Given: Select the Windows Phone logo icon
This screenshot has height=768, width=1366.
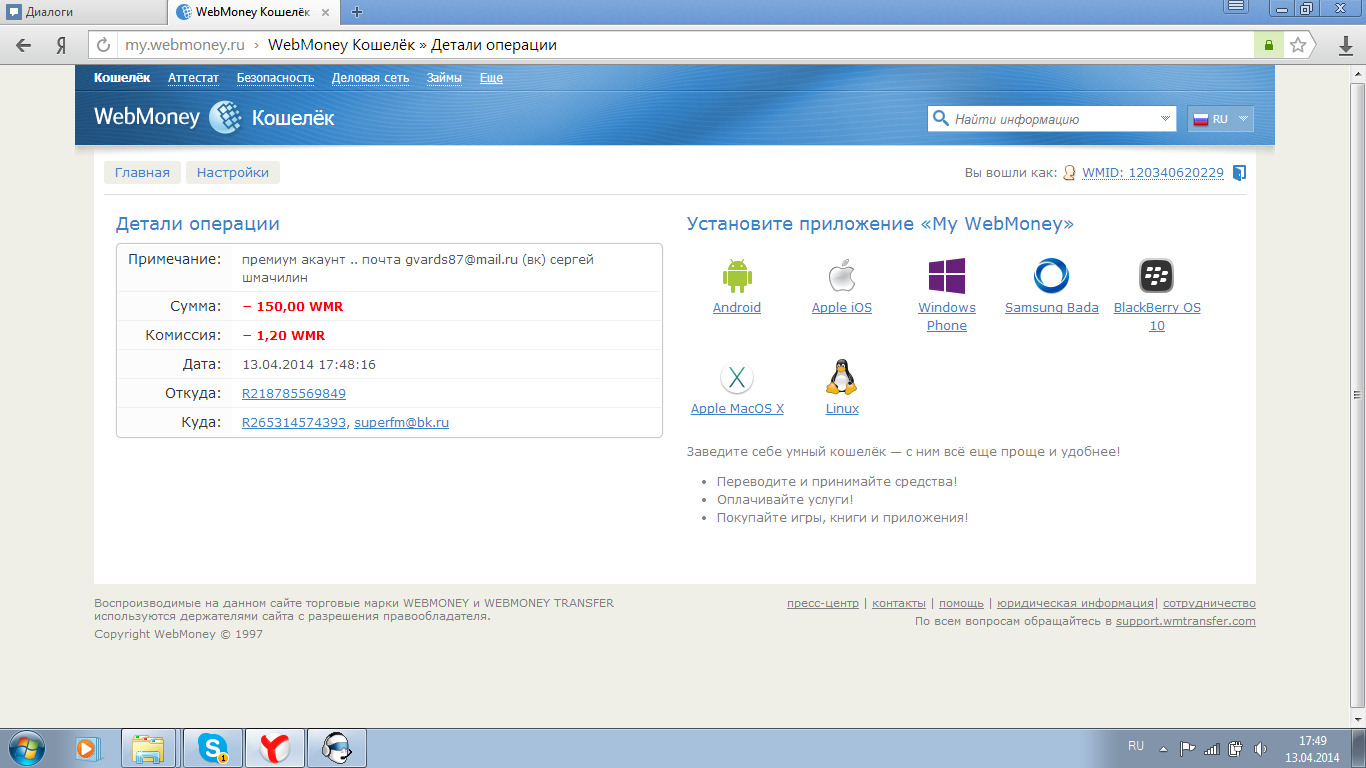Looking at the screenshot, I should [x=947, y=275].
